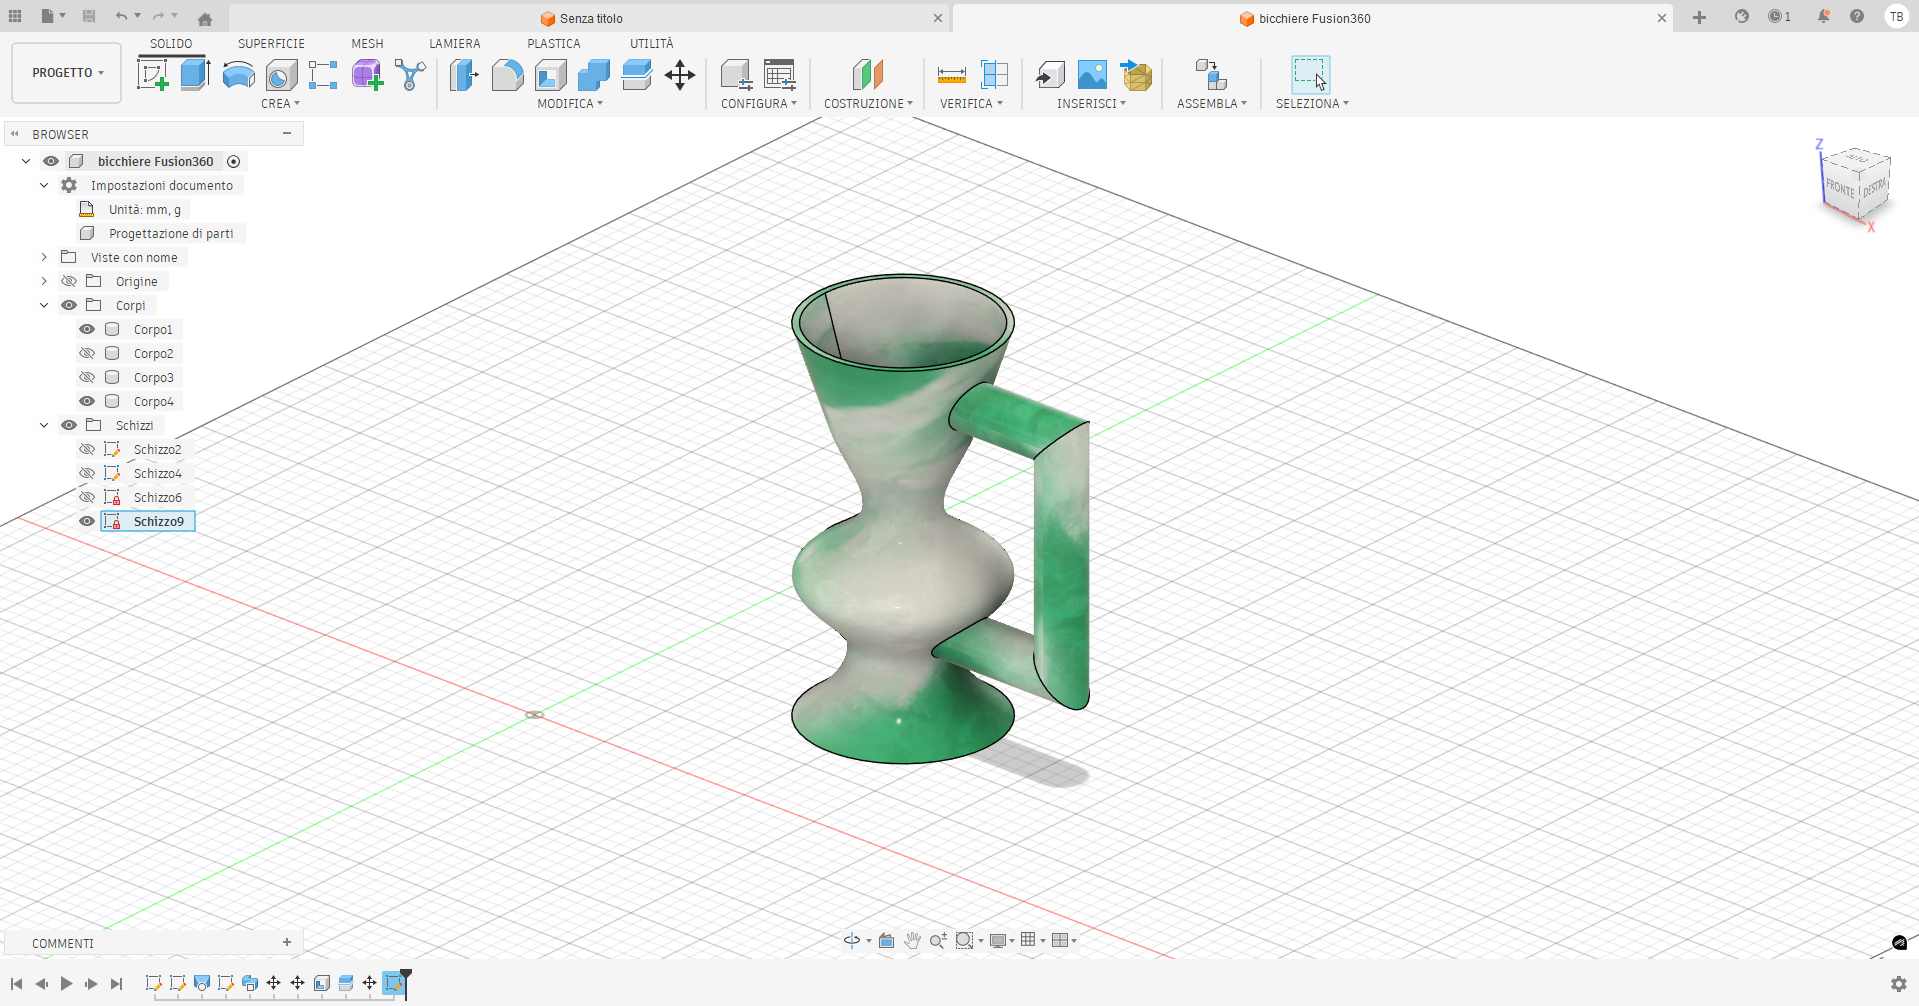Hide the Corpo1 body
Viewport: 1919px width, 1006px height.
[87, 329]
